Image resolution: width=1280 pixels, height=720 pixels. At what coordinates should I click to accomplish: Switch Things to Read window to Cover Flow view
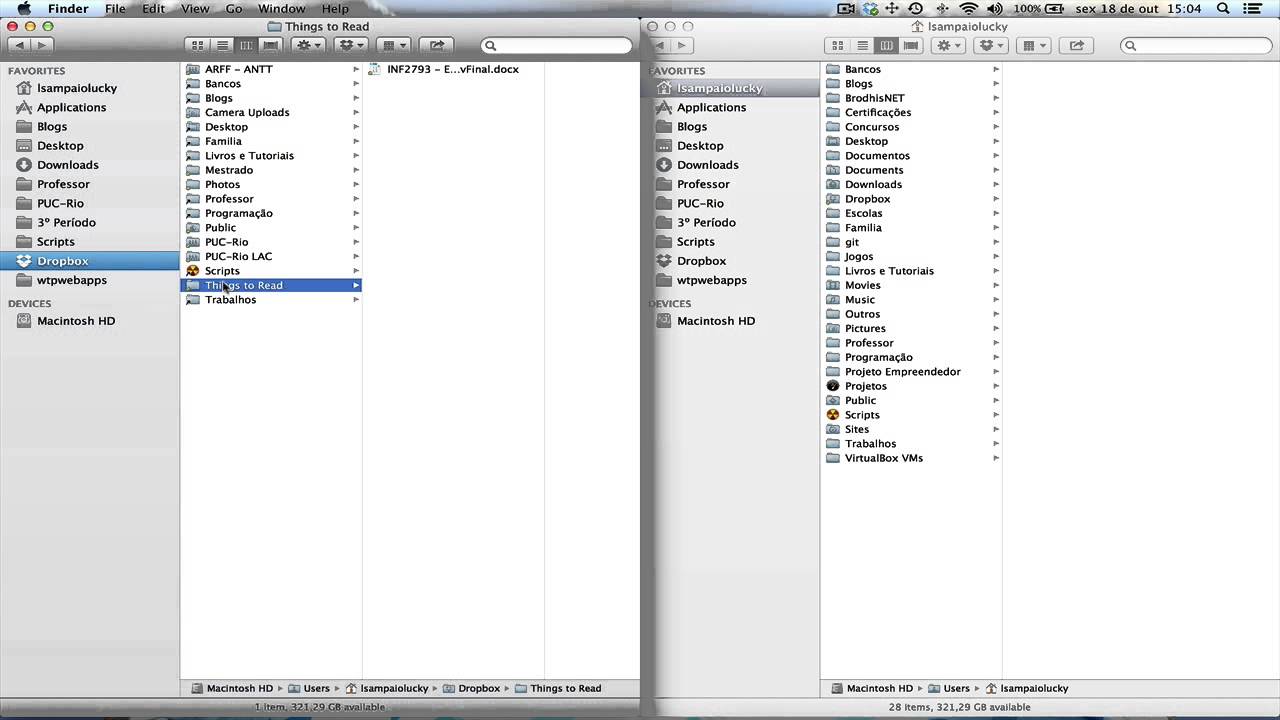pyautogui.click(x=270, y=45)
